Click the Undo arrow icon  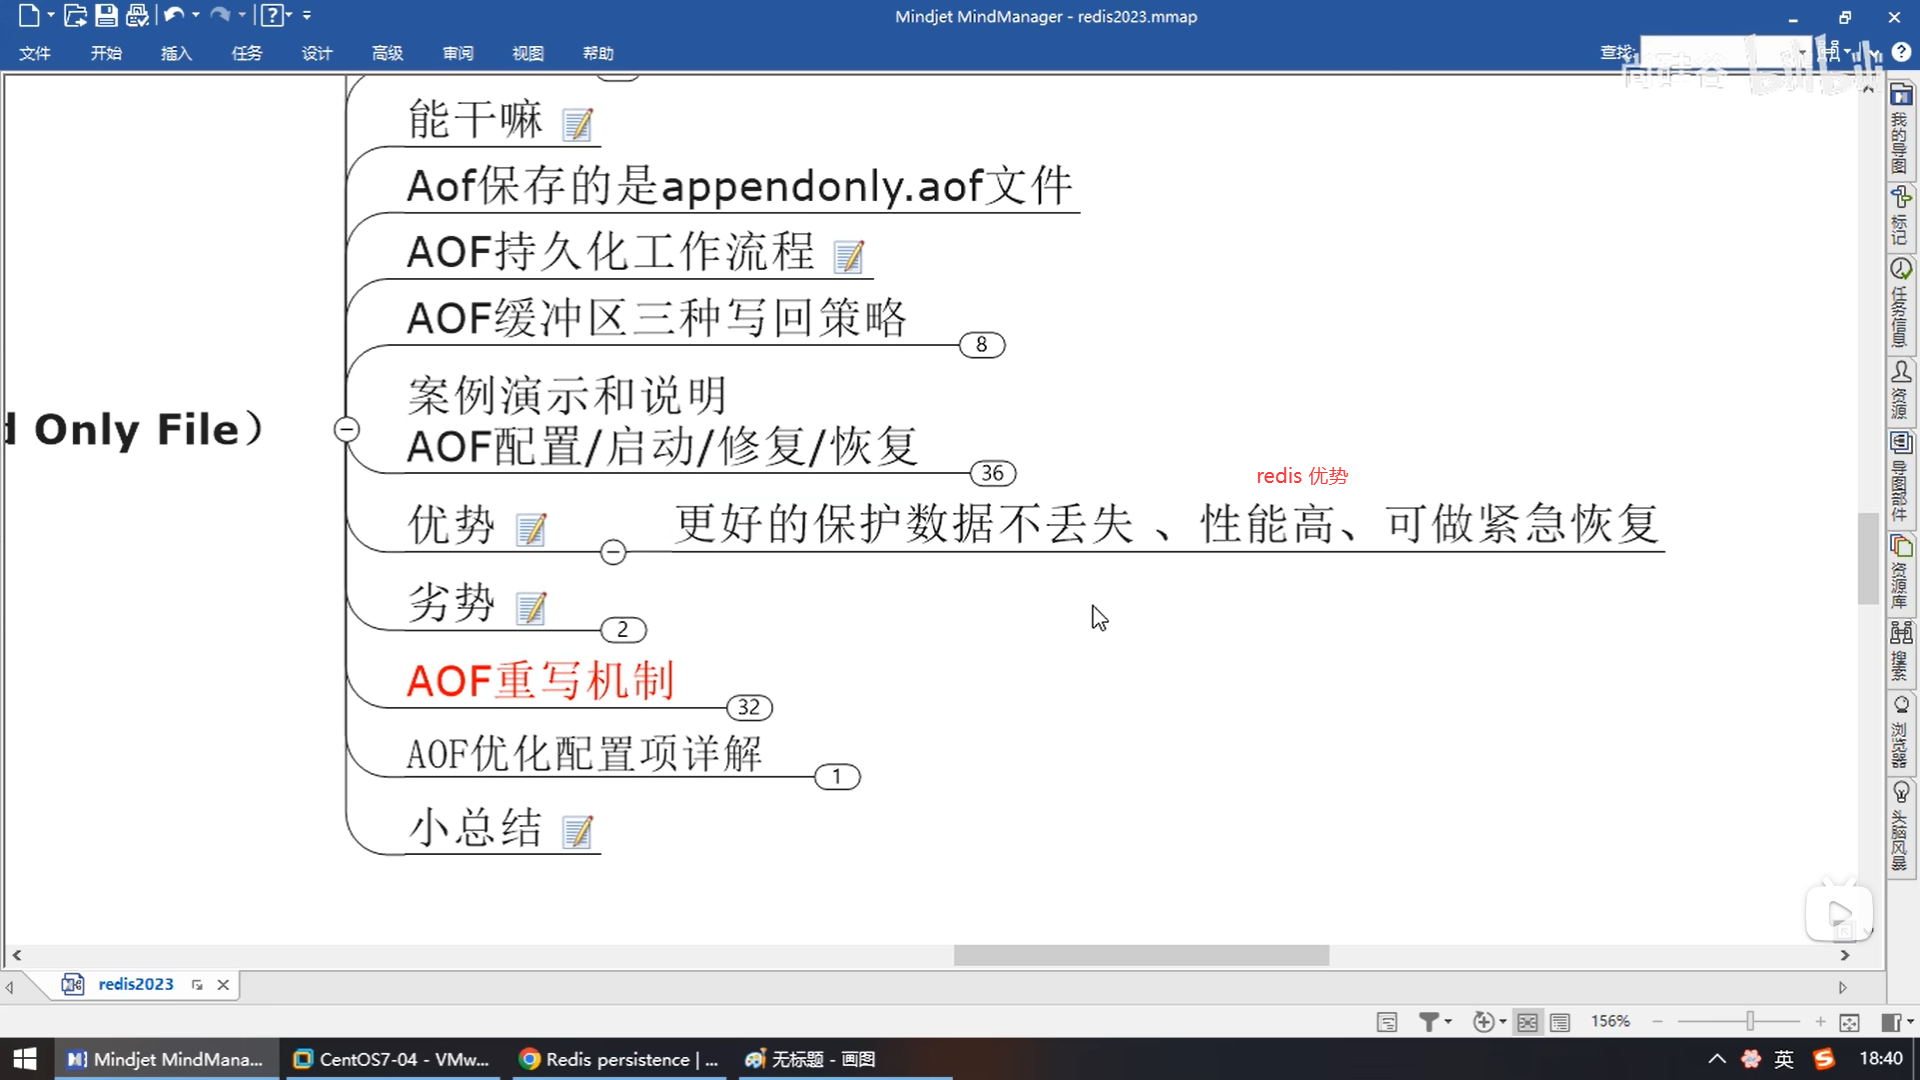(x=174, y=15)
